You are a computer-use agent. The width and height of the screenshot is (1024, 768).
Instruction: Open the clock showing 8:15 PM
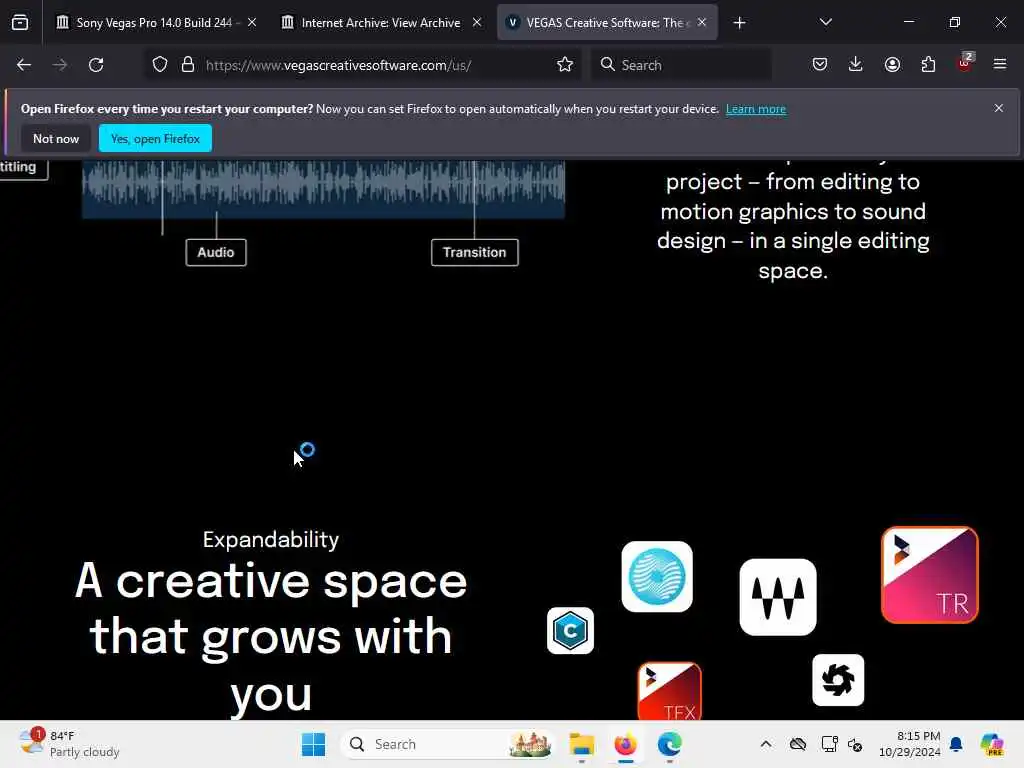pos(909,744)
